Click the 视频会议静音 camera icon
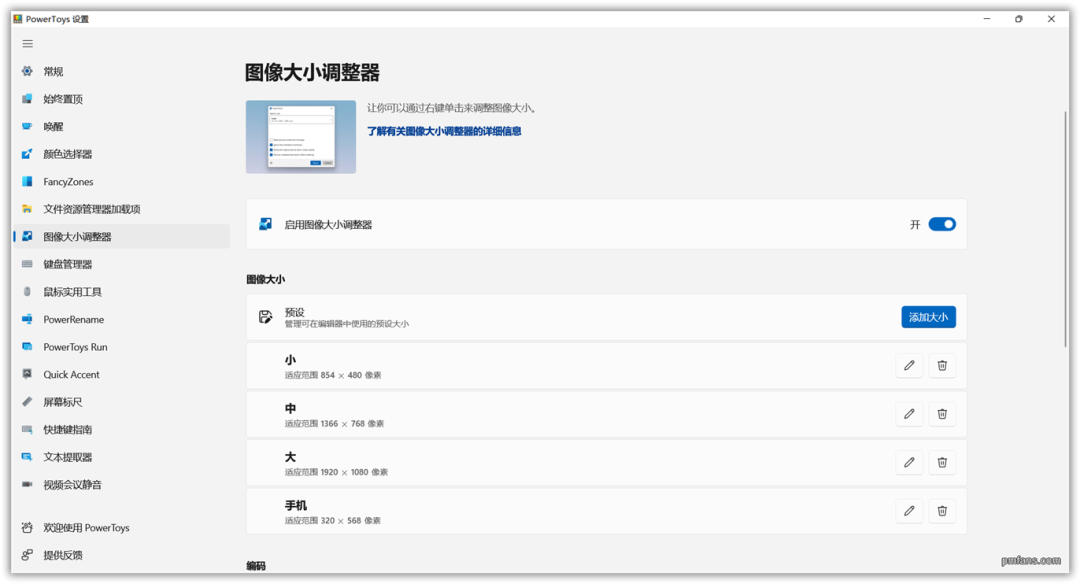 [x=27, y=484]
